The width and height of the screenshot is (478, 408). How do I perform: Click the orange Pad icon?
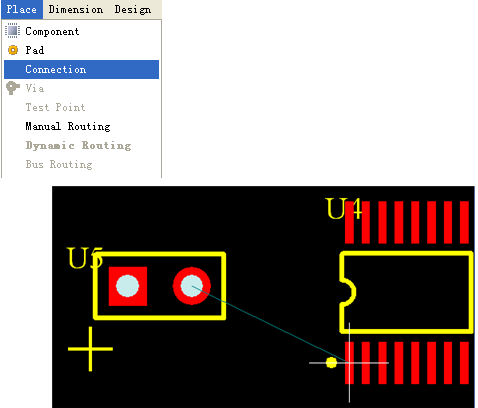click(x=13, y=50)
